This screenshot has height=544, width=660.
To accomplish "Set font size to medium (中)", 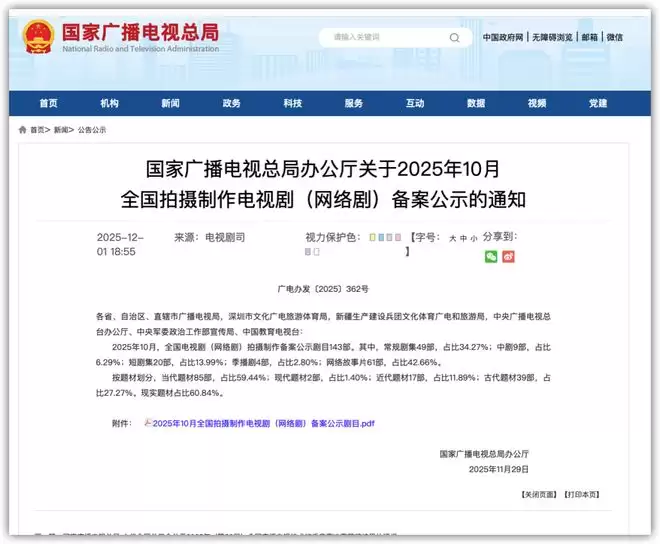I will coord(462,239).
